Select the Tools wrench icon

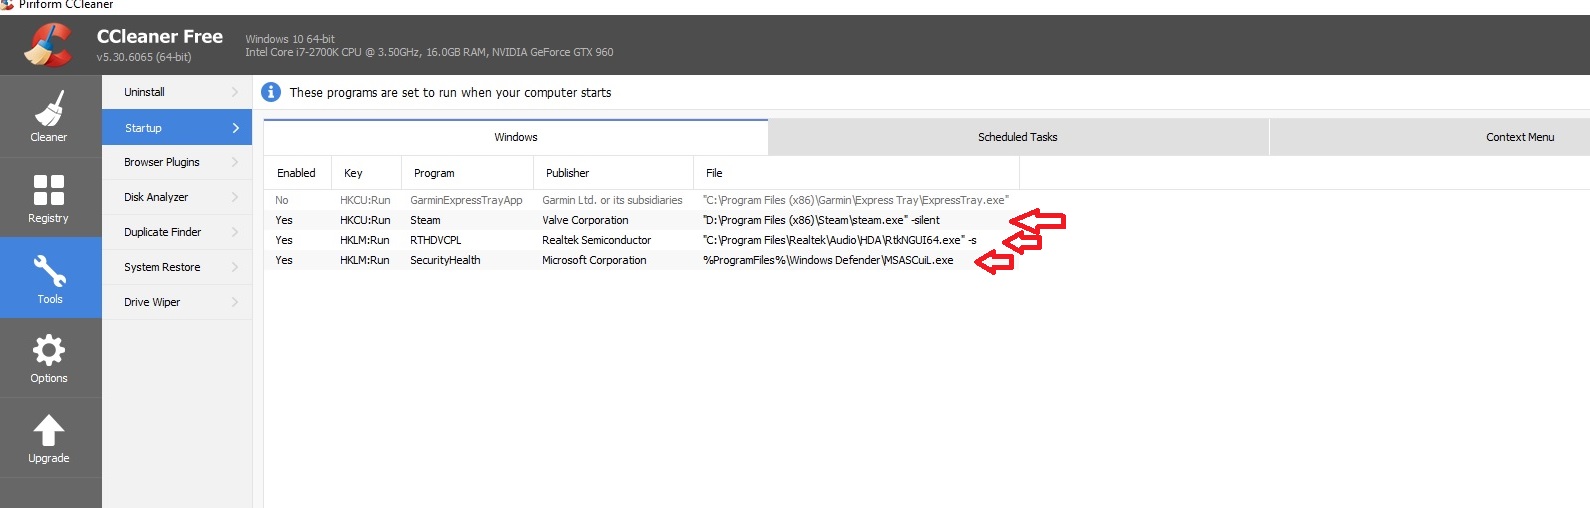pyautogui.click(x=49, y=271)
